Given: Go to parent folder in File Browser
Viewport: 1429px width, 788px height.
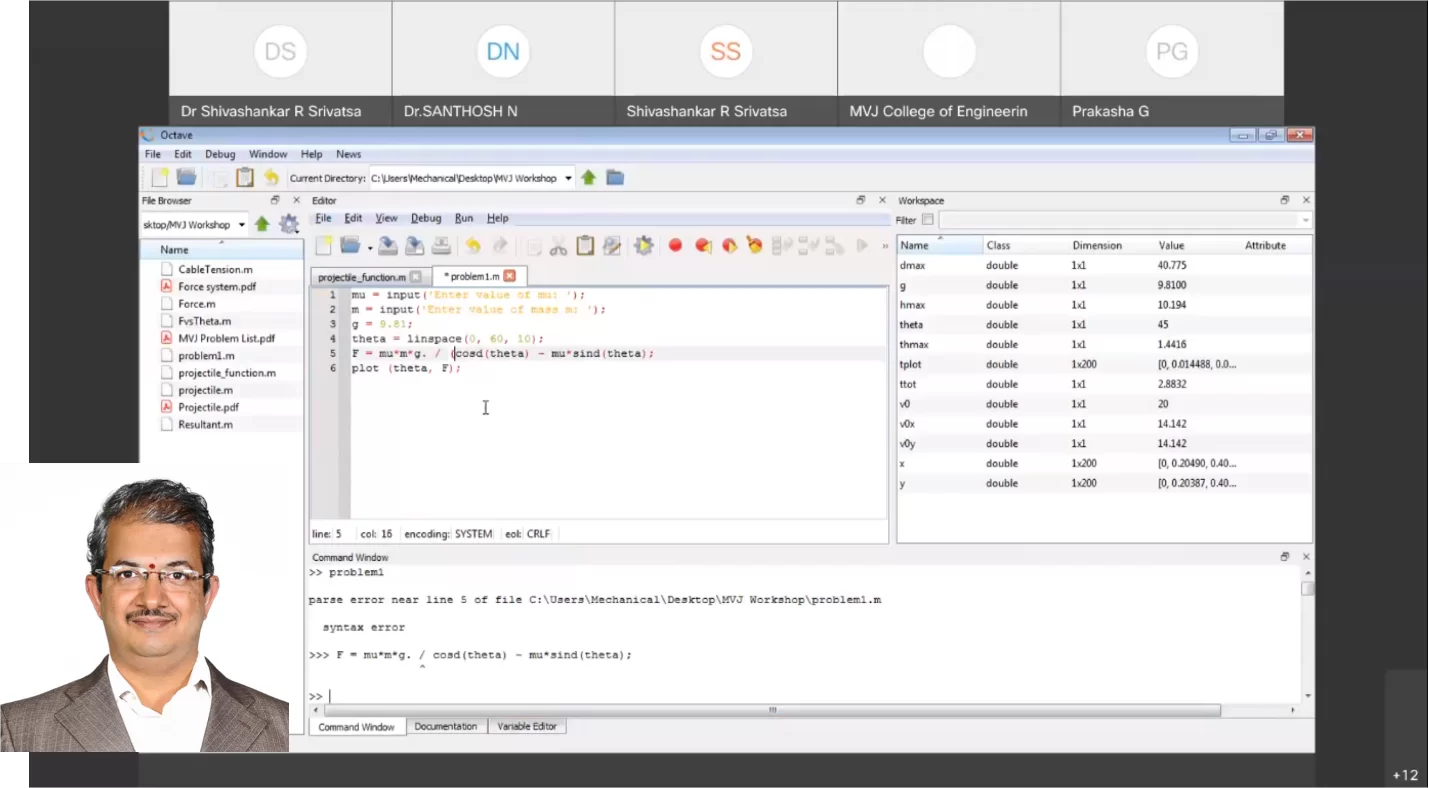Looking at the screenshot, I should (x=262, y=224).
